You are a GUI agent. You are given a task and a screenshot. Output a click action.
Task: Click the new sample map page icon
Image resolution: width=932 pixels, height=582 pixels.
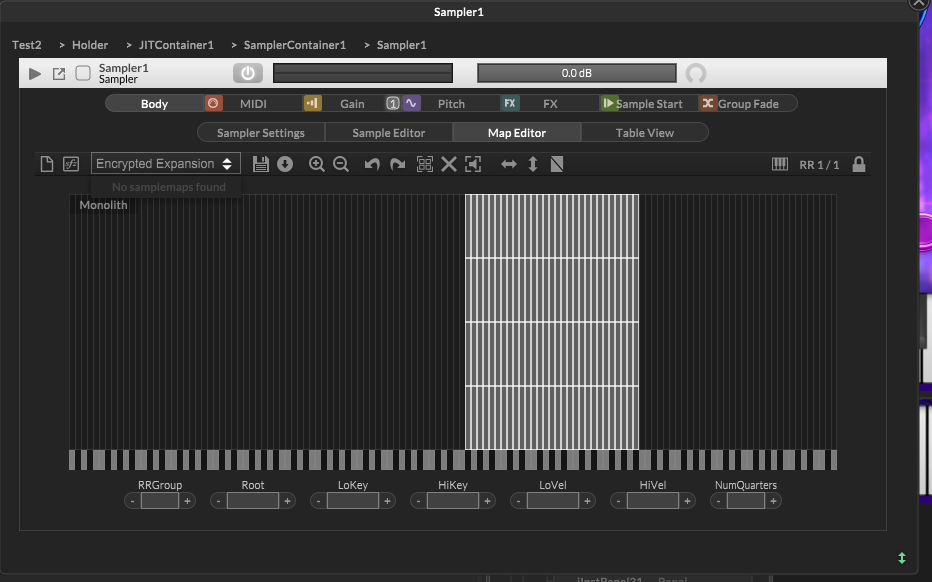coord(46,164)
